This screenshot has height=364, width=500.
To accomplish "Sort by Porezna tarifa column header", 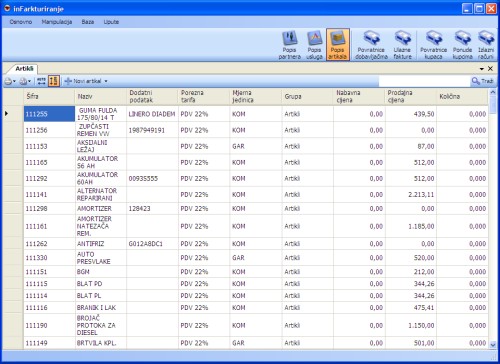I will pos(204,96).
